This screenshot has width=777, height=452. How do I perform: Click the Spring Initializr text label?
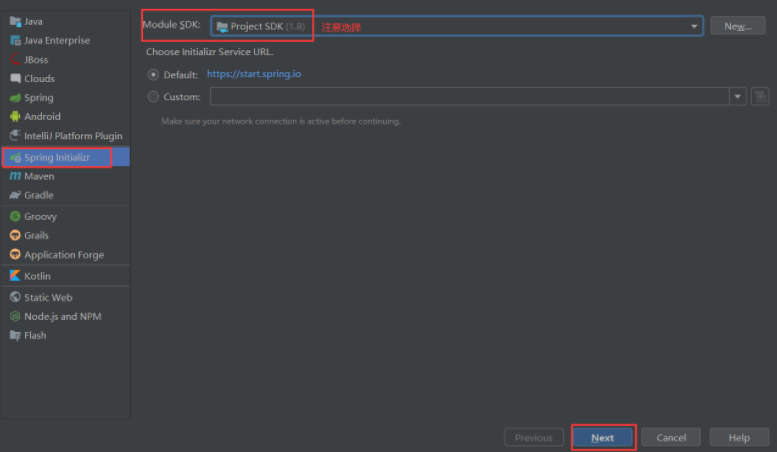57,158
